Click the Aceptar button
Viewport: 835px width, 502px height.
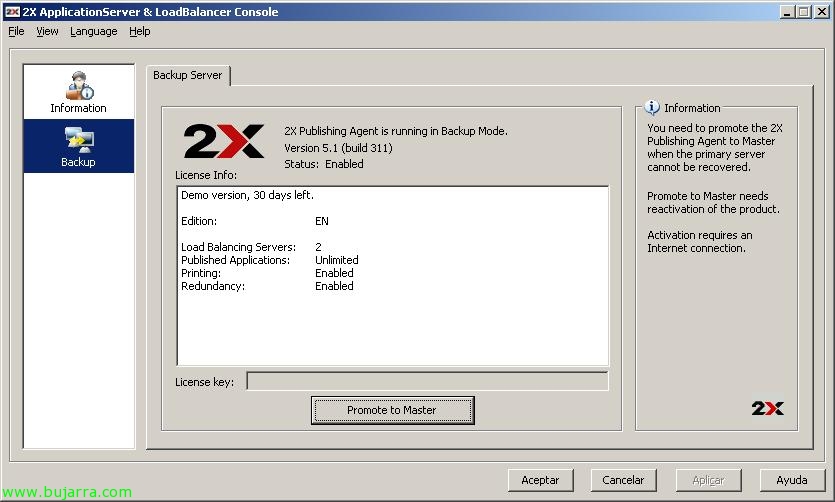pos(541,480)
